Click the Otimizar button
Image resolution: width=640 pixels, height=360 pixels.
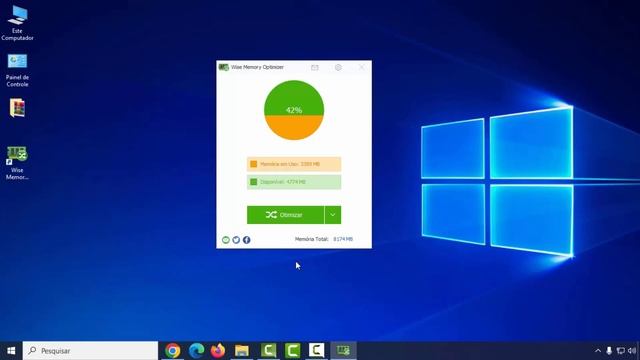[x=285, y=215]
